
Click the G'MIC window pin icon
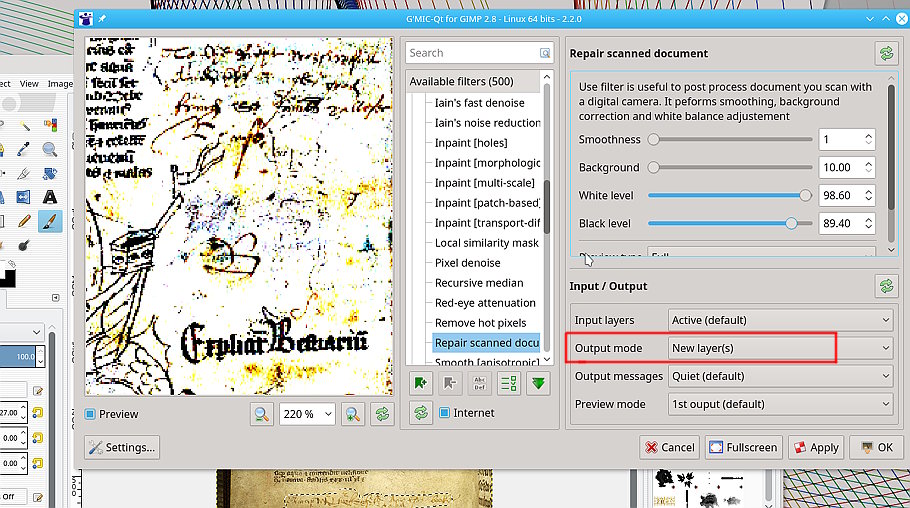(102, 19)
